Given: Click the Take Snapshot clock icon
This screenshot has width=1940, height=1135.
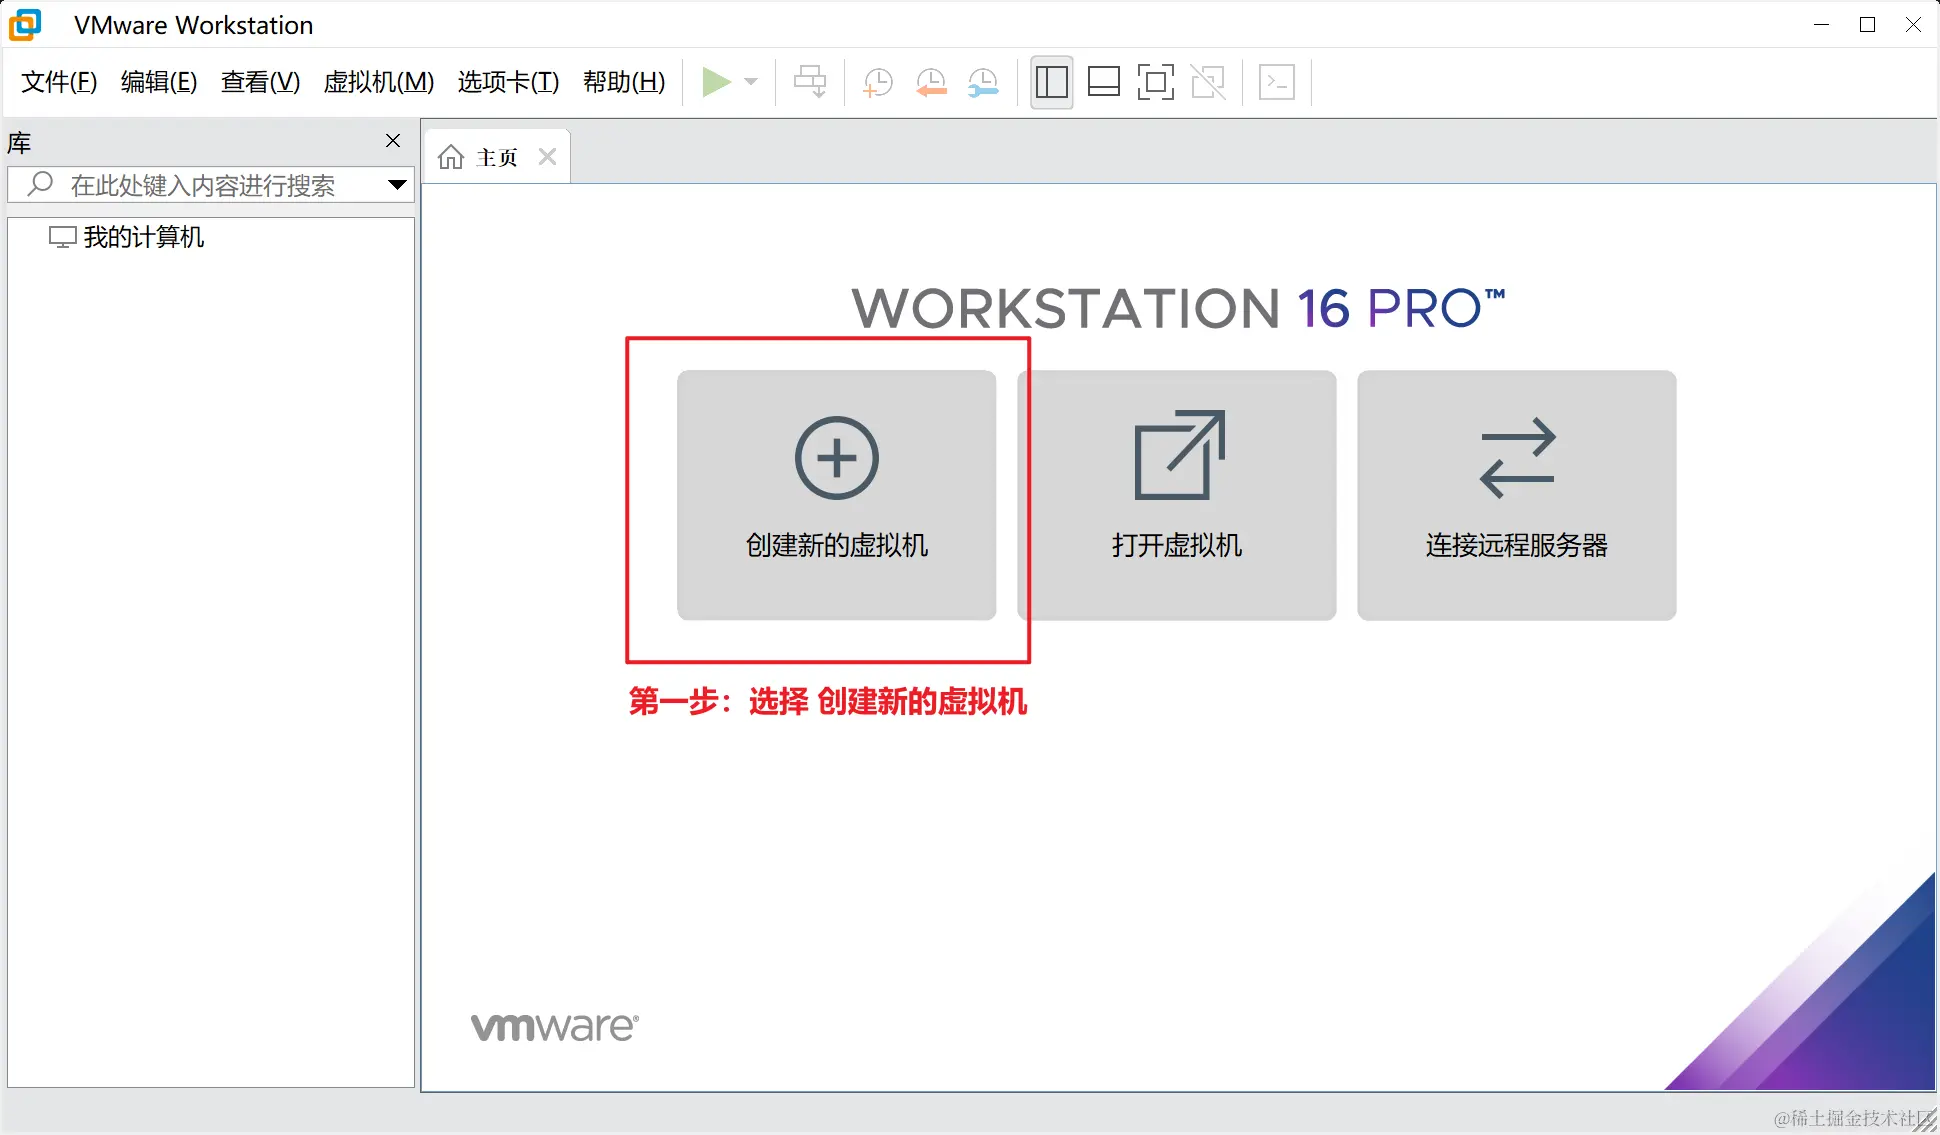Looking at the screenshot, I should [x=878, y=82].
